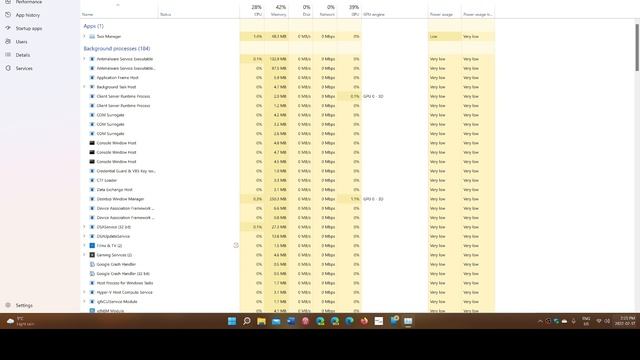Viewport: 640px width, 360px height.
Task: Click the Films & TV blue icon
Action: (x=92, y=246)
